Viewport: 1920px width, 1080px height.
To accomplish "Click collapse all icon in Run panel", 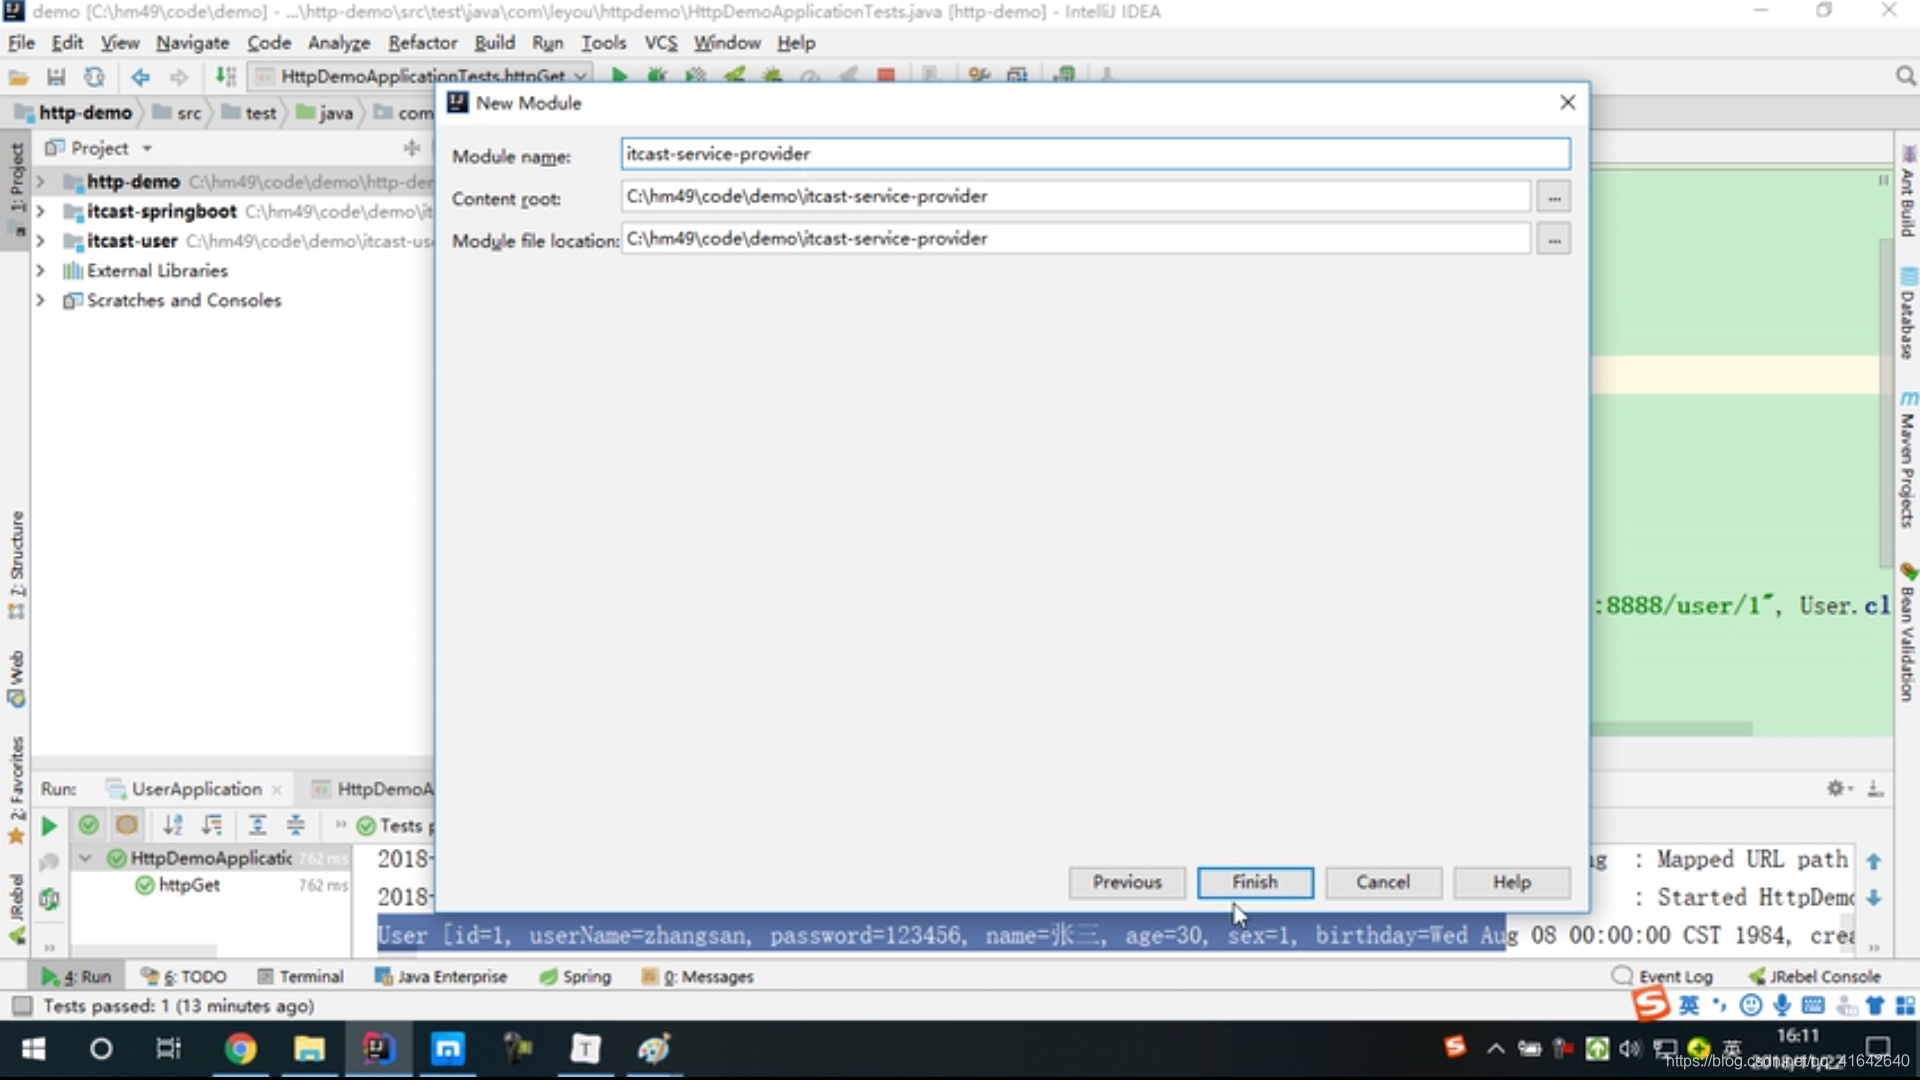I will click(x=296, y=825).
